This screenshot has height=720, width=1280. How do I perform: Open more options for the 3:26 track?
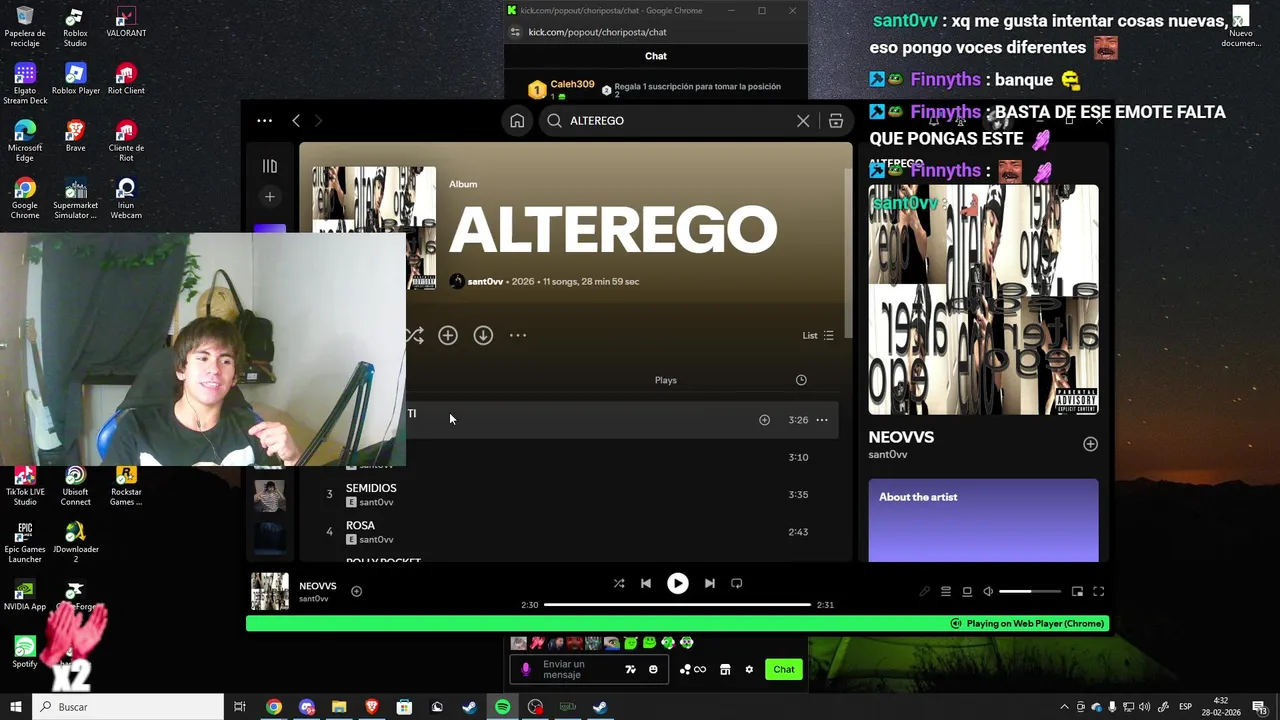point(822,420)
